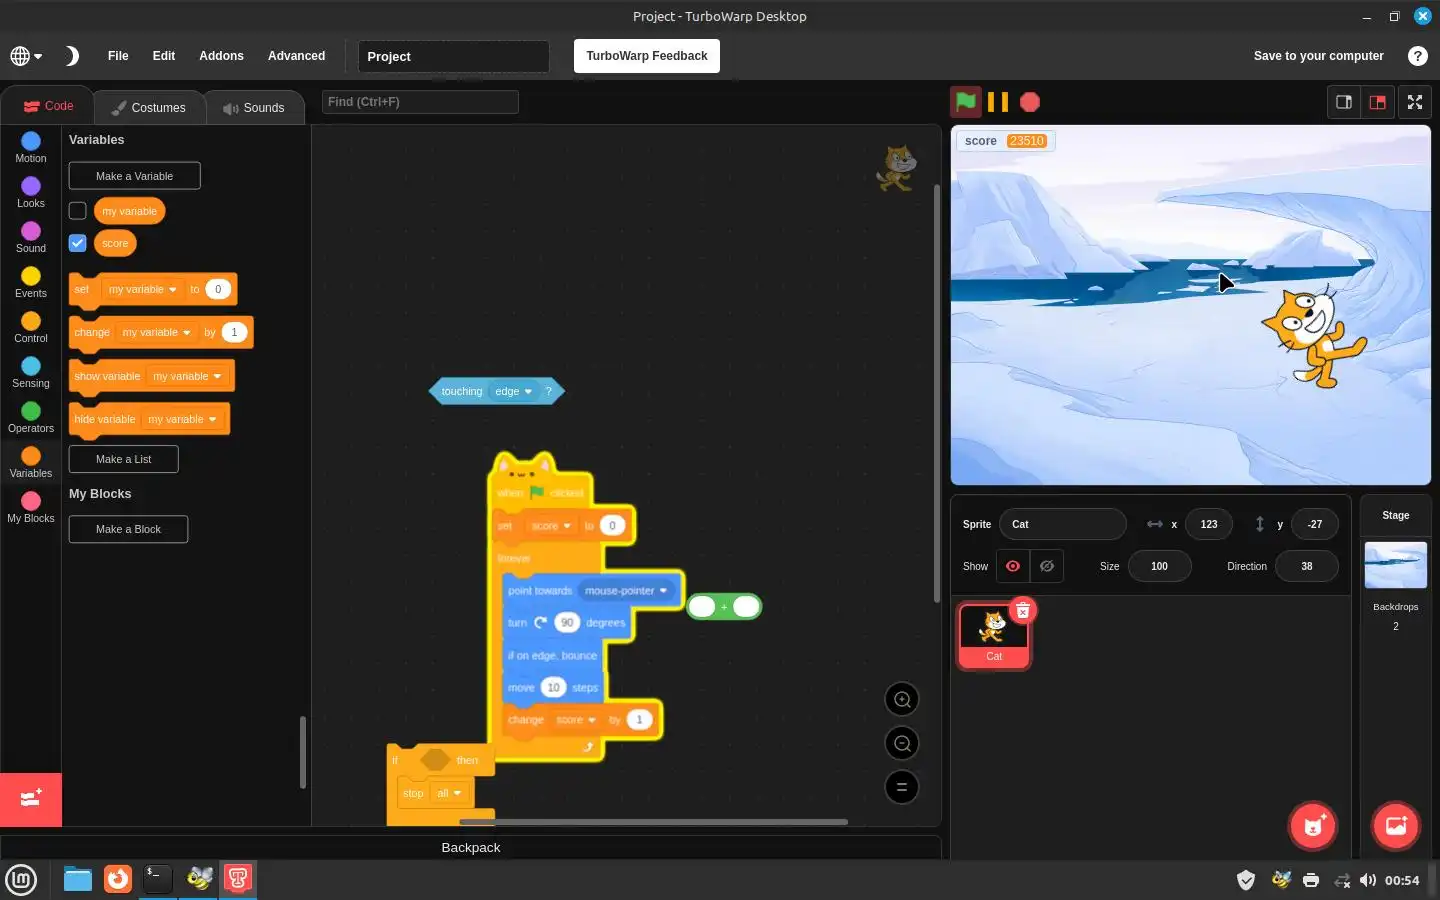Zoom in the code workspace
Screen dimensions: 1440x900
[902, 699]
